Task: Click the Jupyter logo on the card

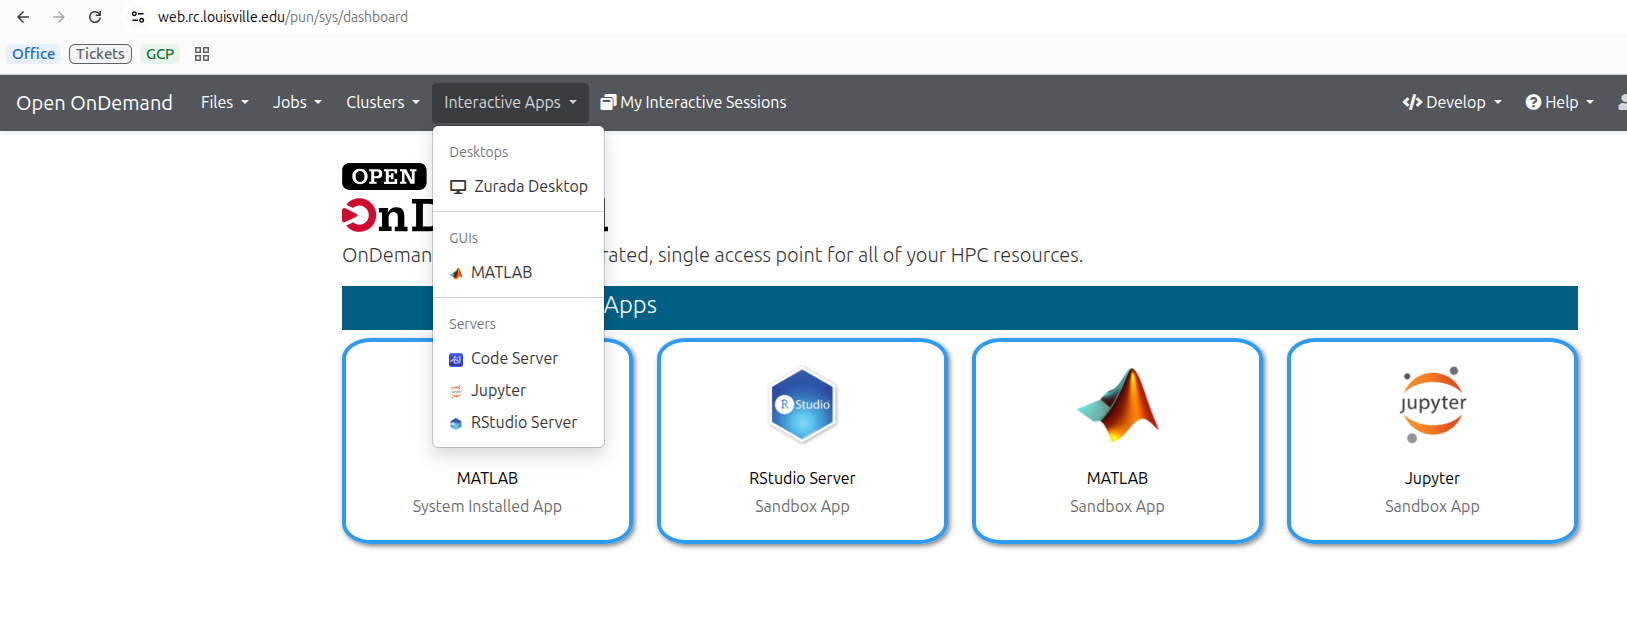Action: click(x=1432, y=404)
